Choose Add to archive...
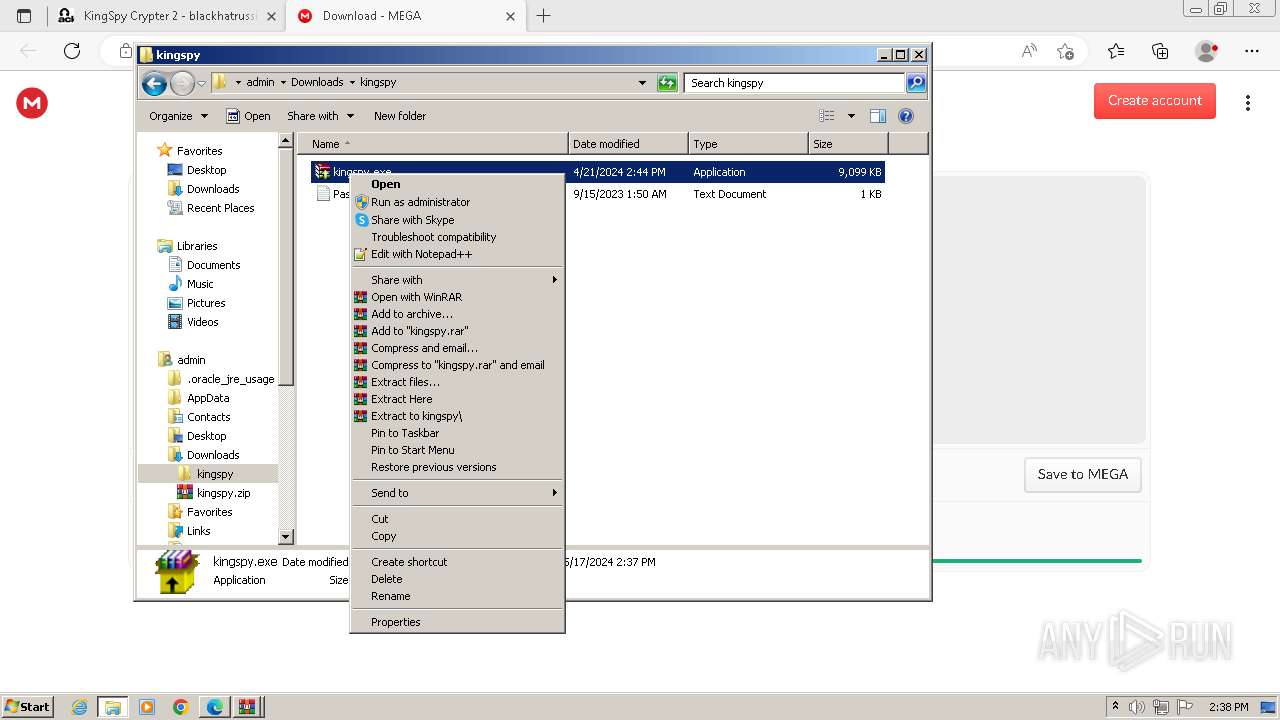 [x=457, y=314]
